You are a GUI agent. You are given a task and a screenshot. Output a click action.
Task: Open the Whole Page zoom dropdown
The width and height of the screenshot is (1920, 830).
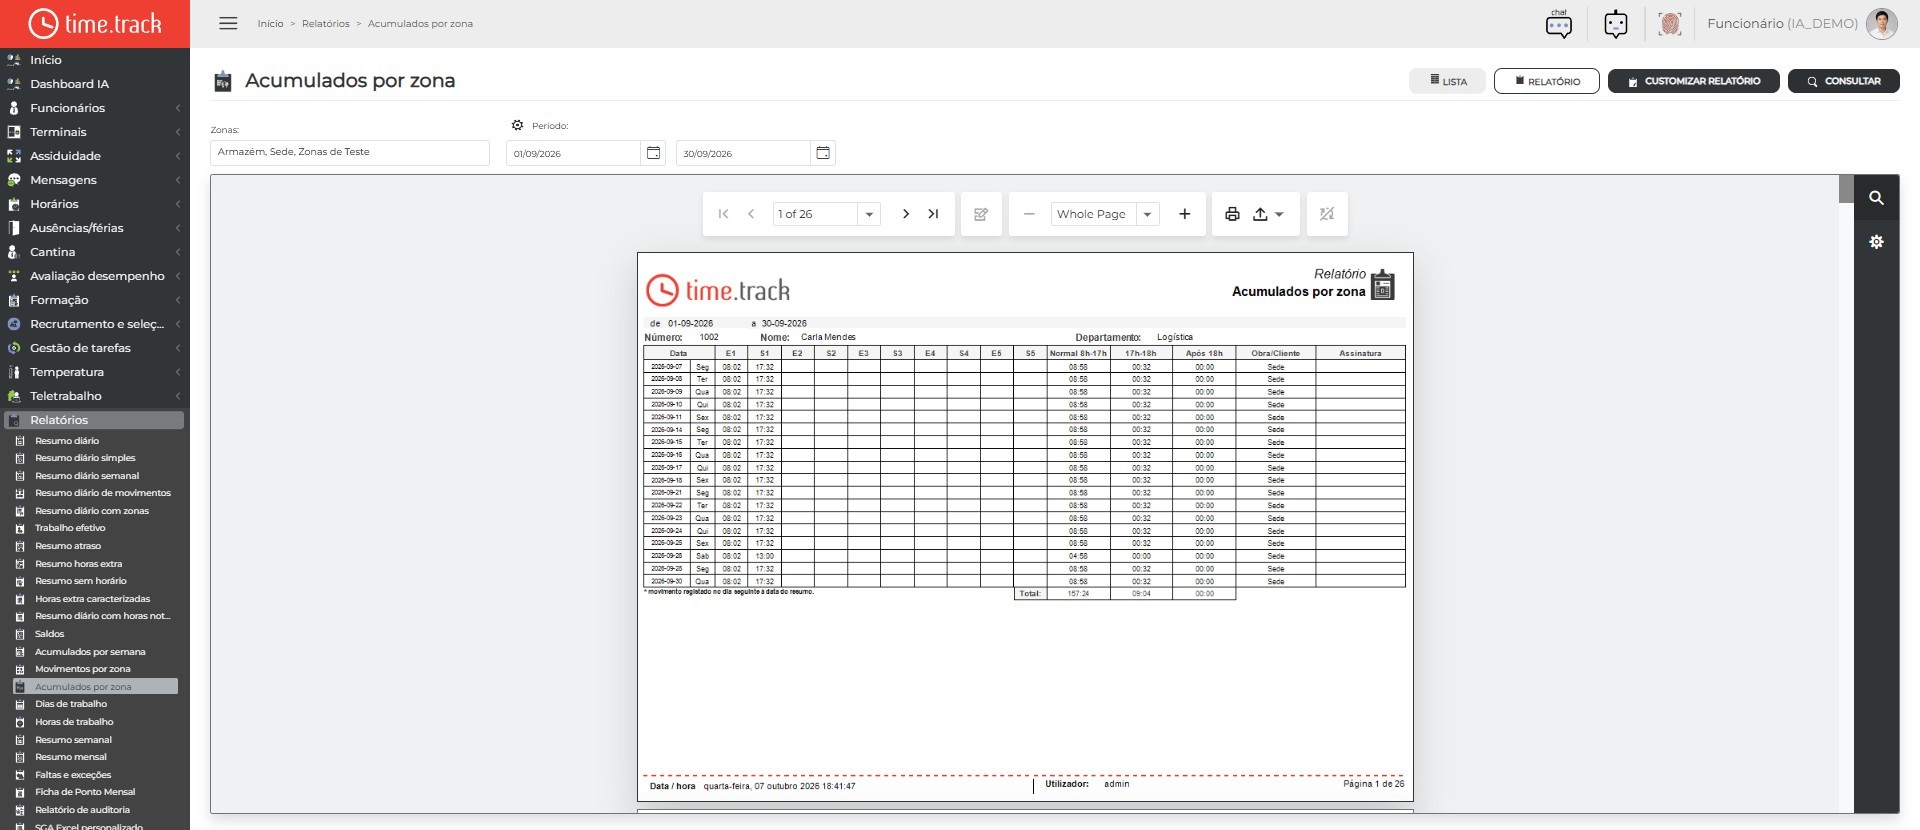click(1147, 214)
